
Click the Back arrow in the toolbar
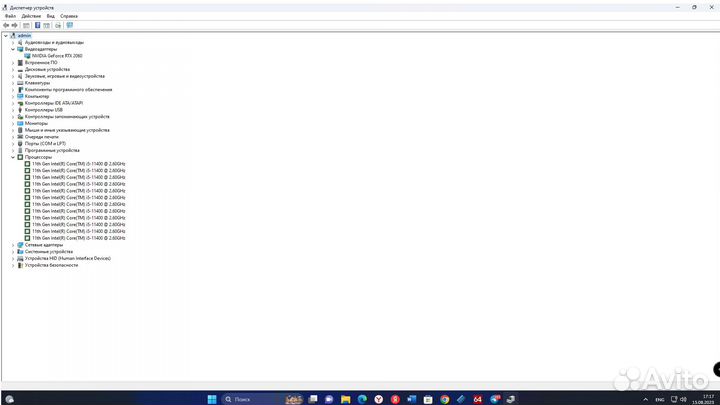(6, 25)
